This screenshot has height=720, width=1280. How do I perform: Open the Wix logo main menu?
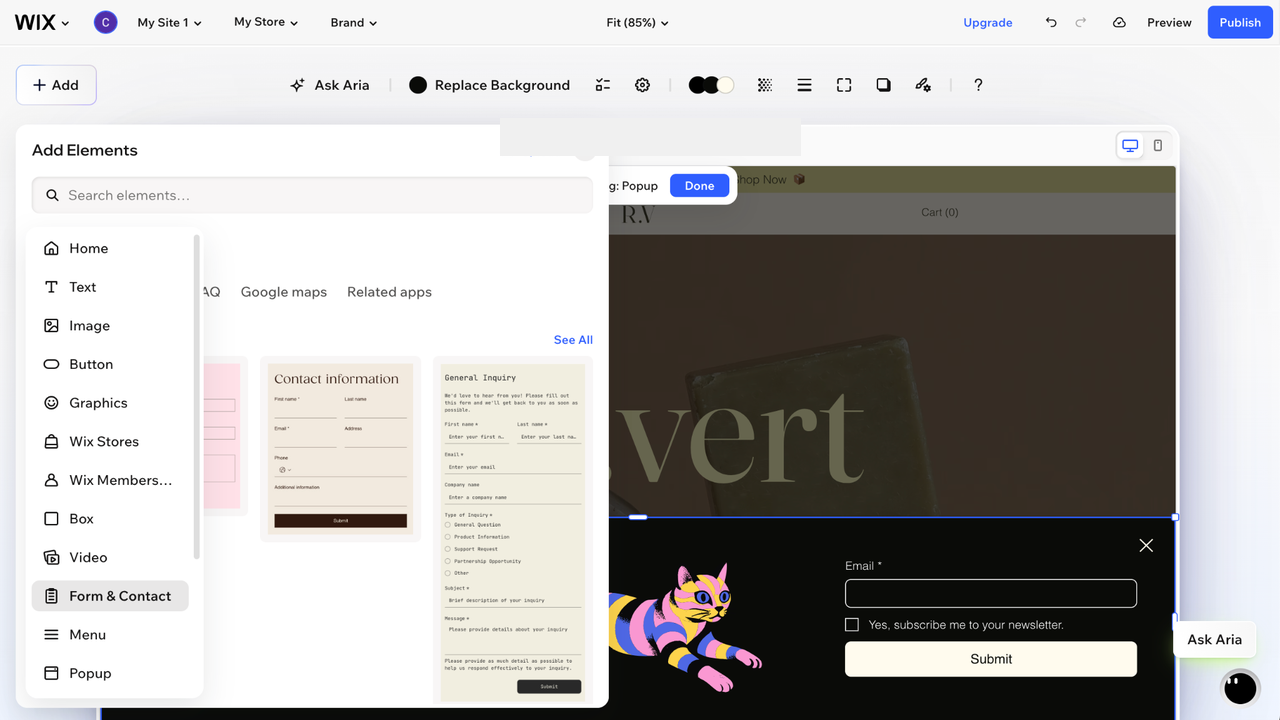point(42,22)
